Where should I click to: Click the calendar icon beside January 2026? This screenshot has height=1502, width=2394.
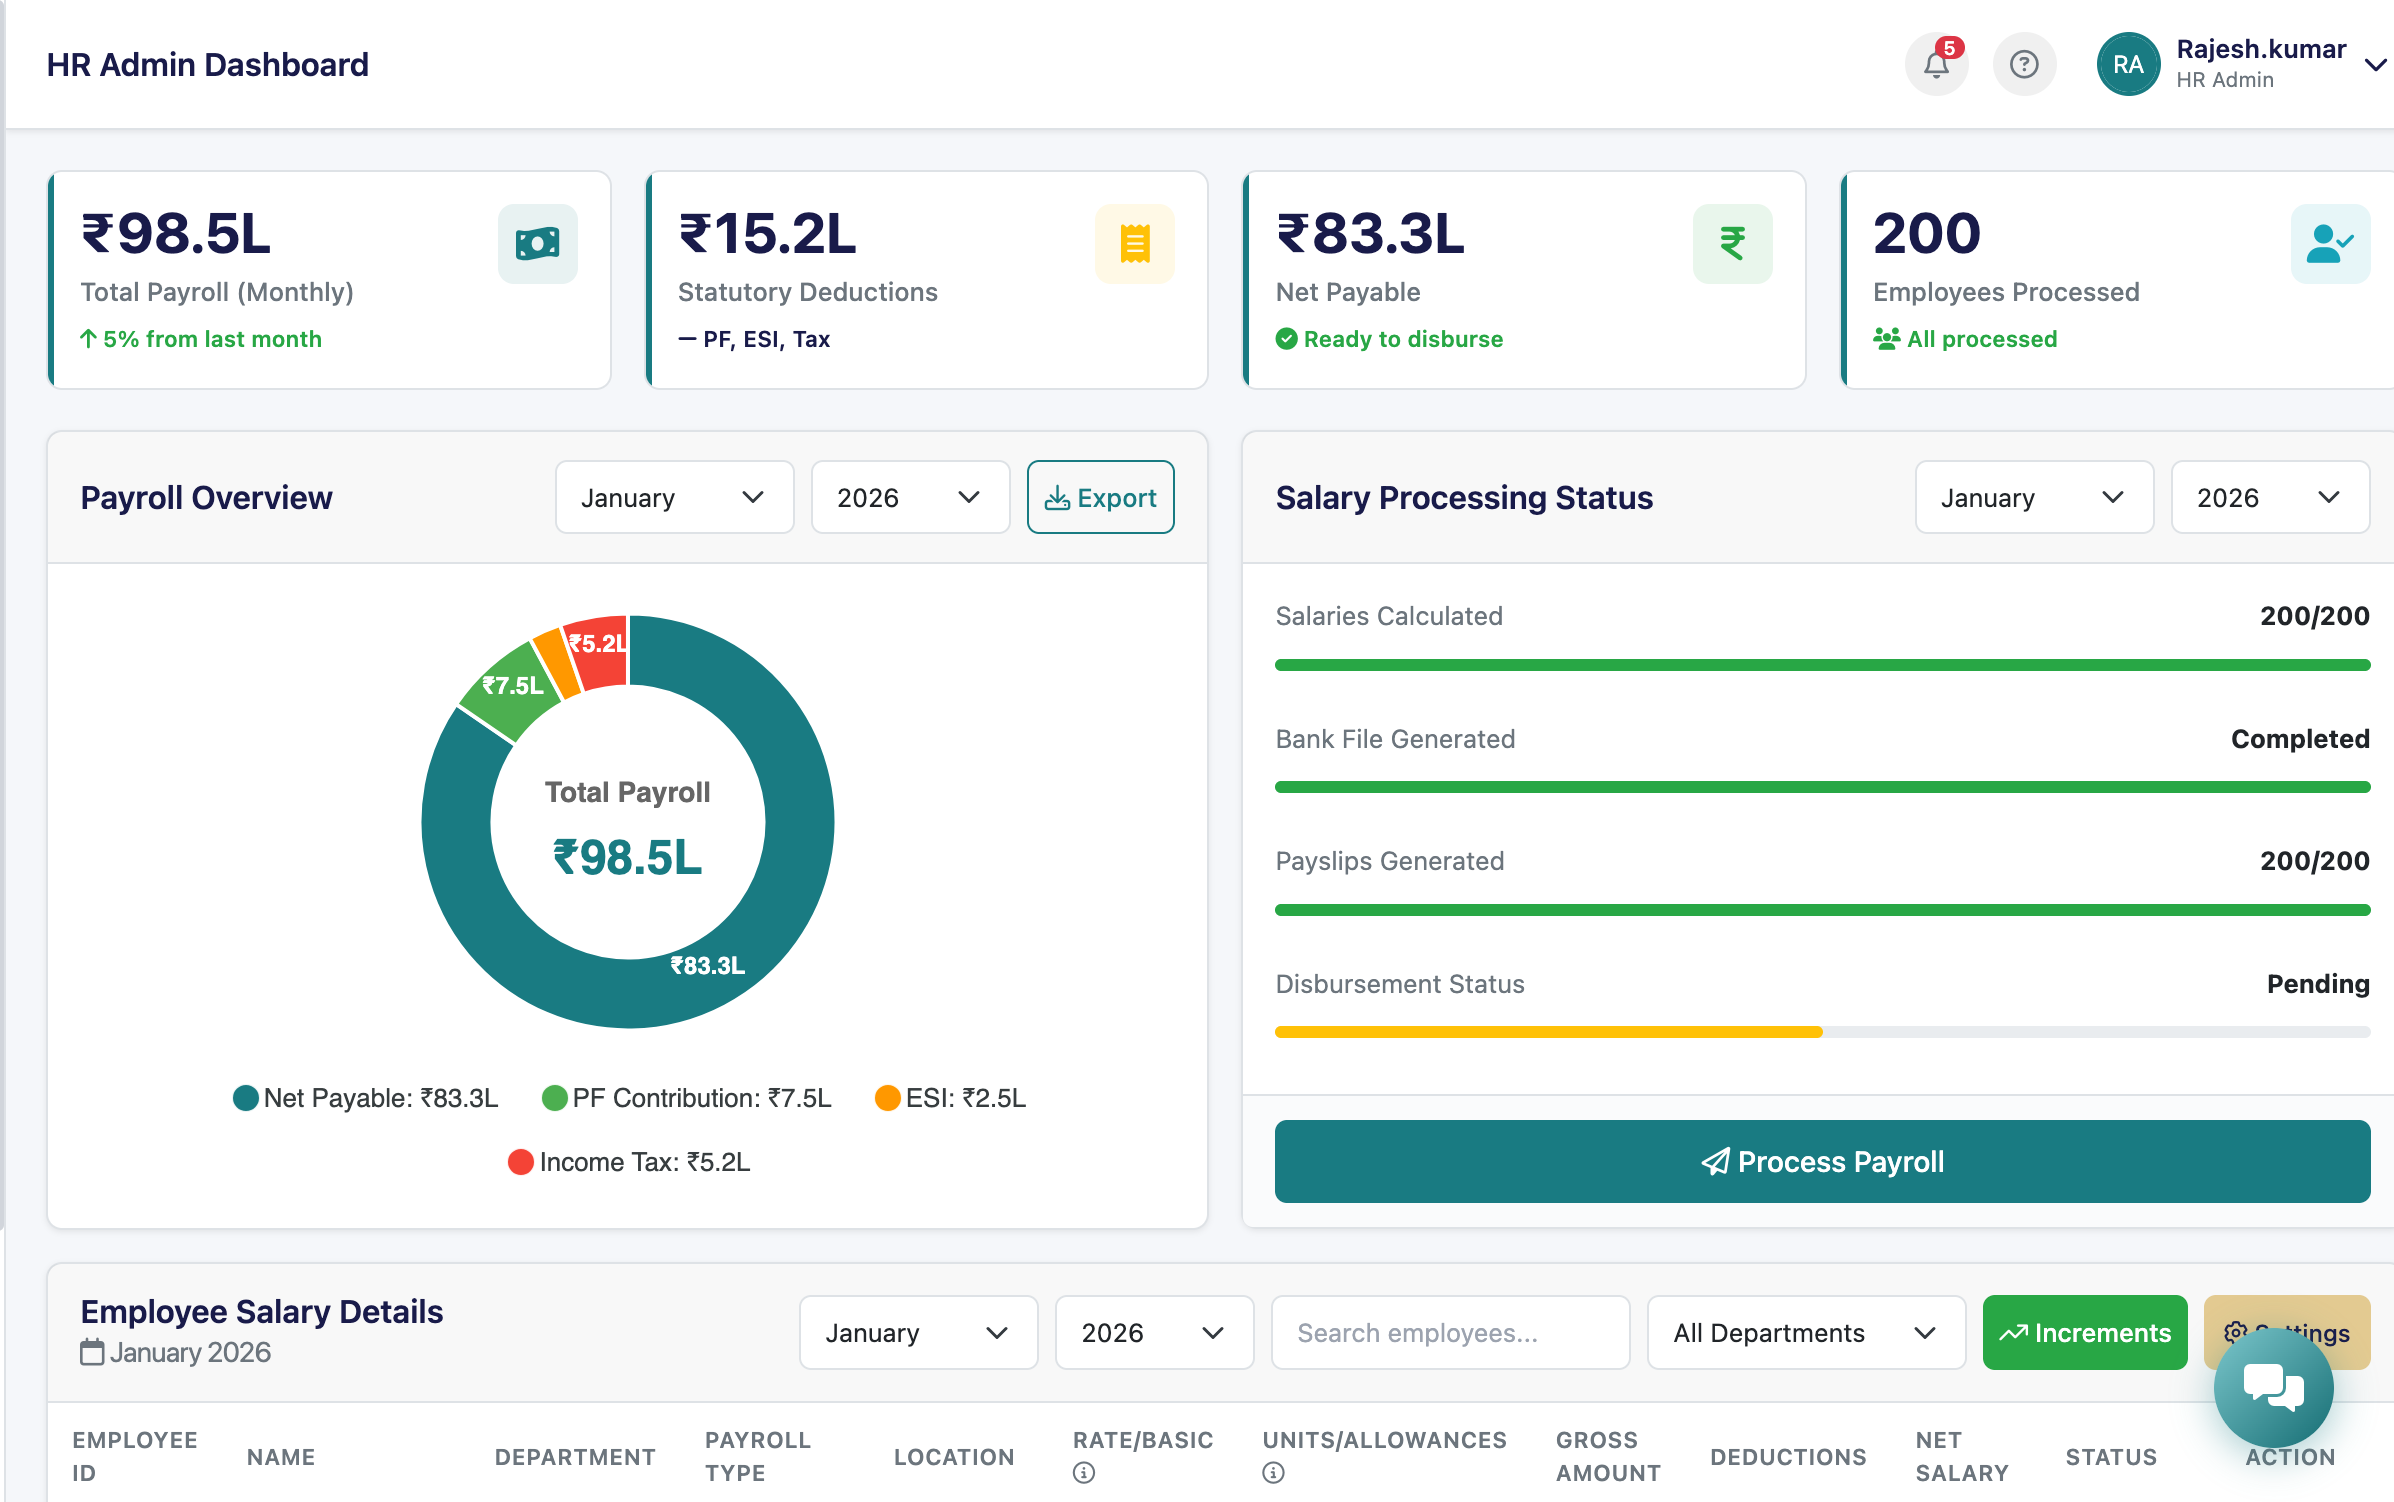point(92,1351)
